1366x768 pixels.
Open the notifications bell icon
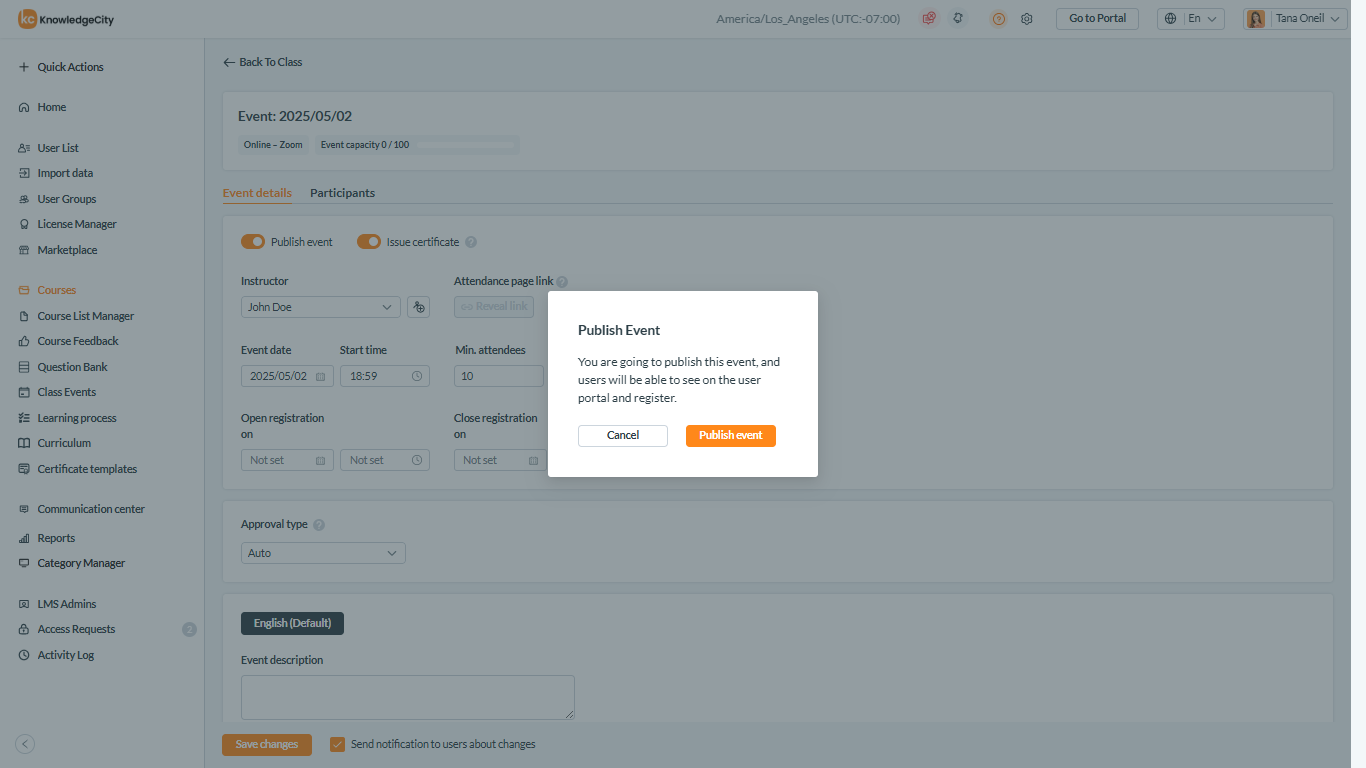click(x=958, y=19)
